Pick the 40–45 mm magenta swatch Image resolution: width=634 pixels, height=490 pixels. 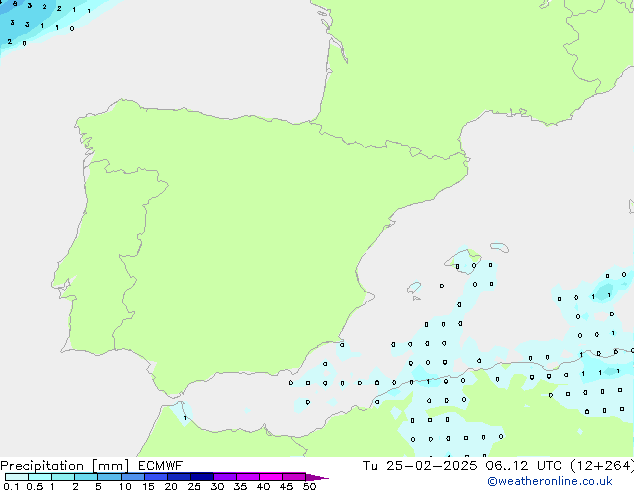point(271,477)
